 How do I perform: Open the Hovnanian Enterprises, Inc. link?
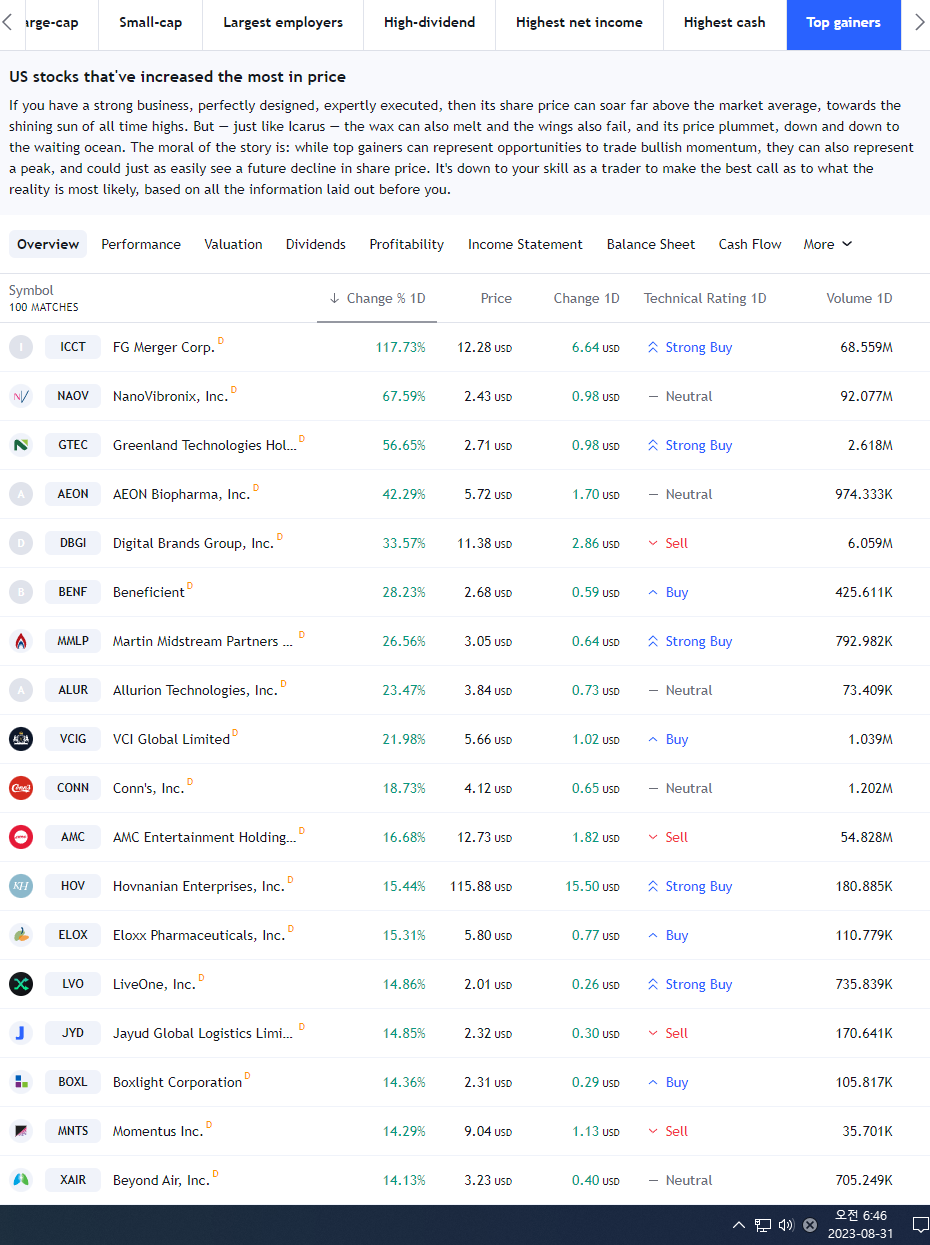[199, 886]
